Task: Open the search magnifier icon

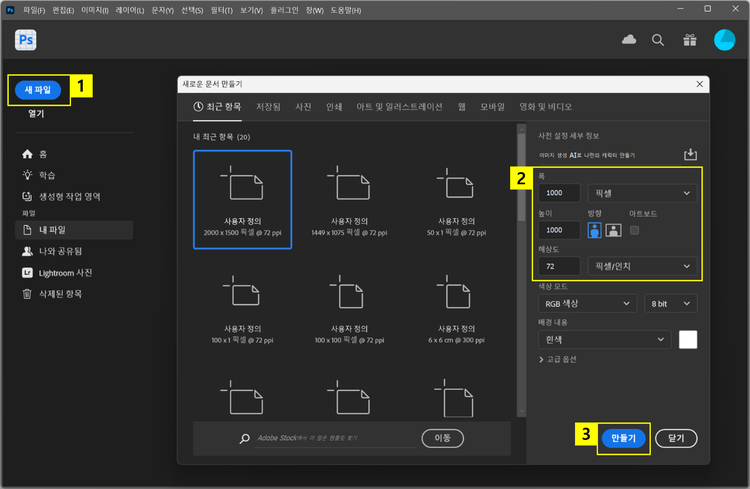Action: click(x=658, y=40)
